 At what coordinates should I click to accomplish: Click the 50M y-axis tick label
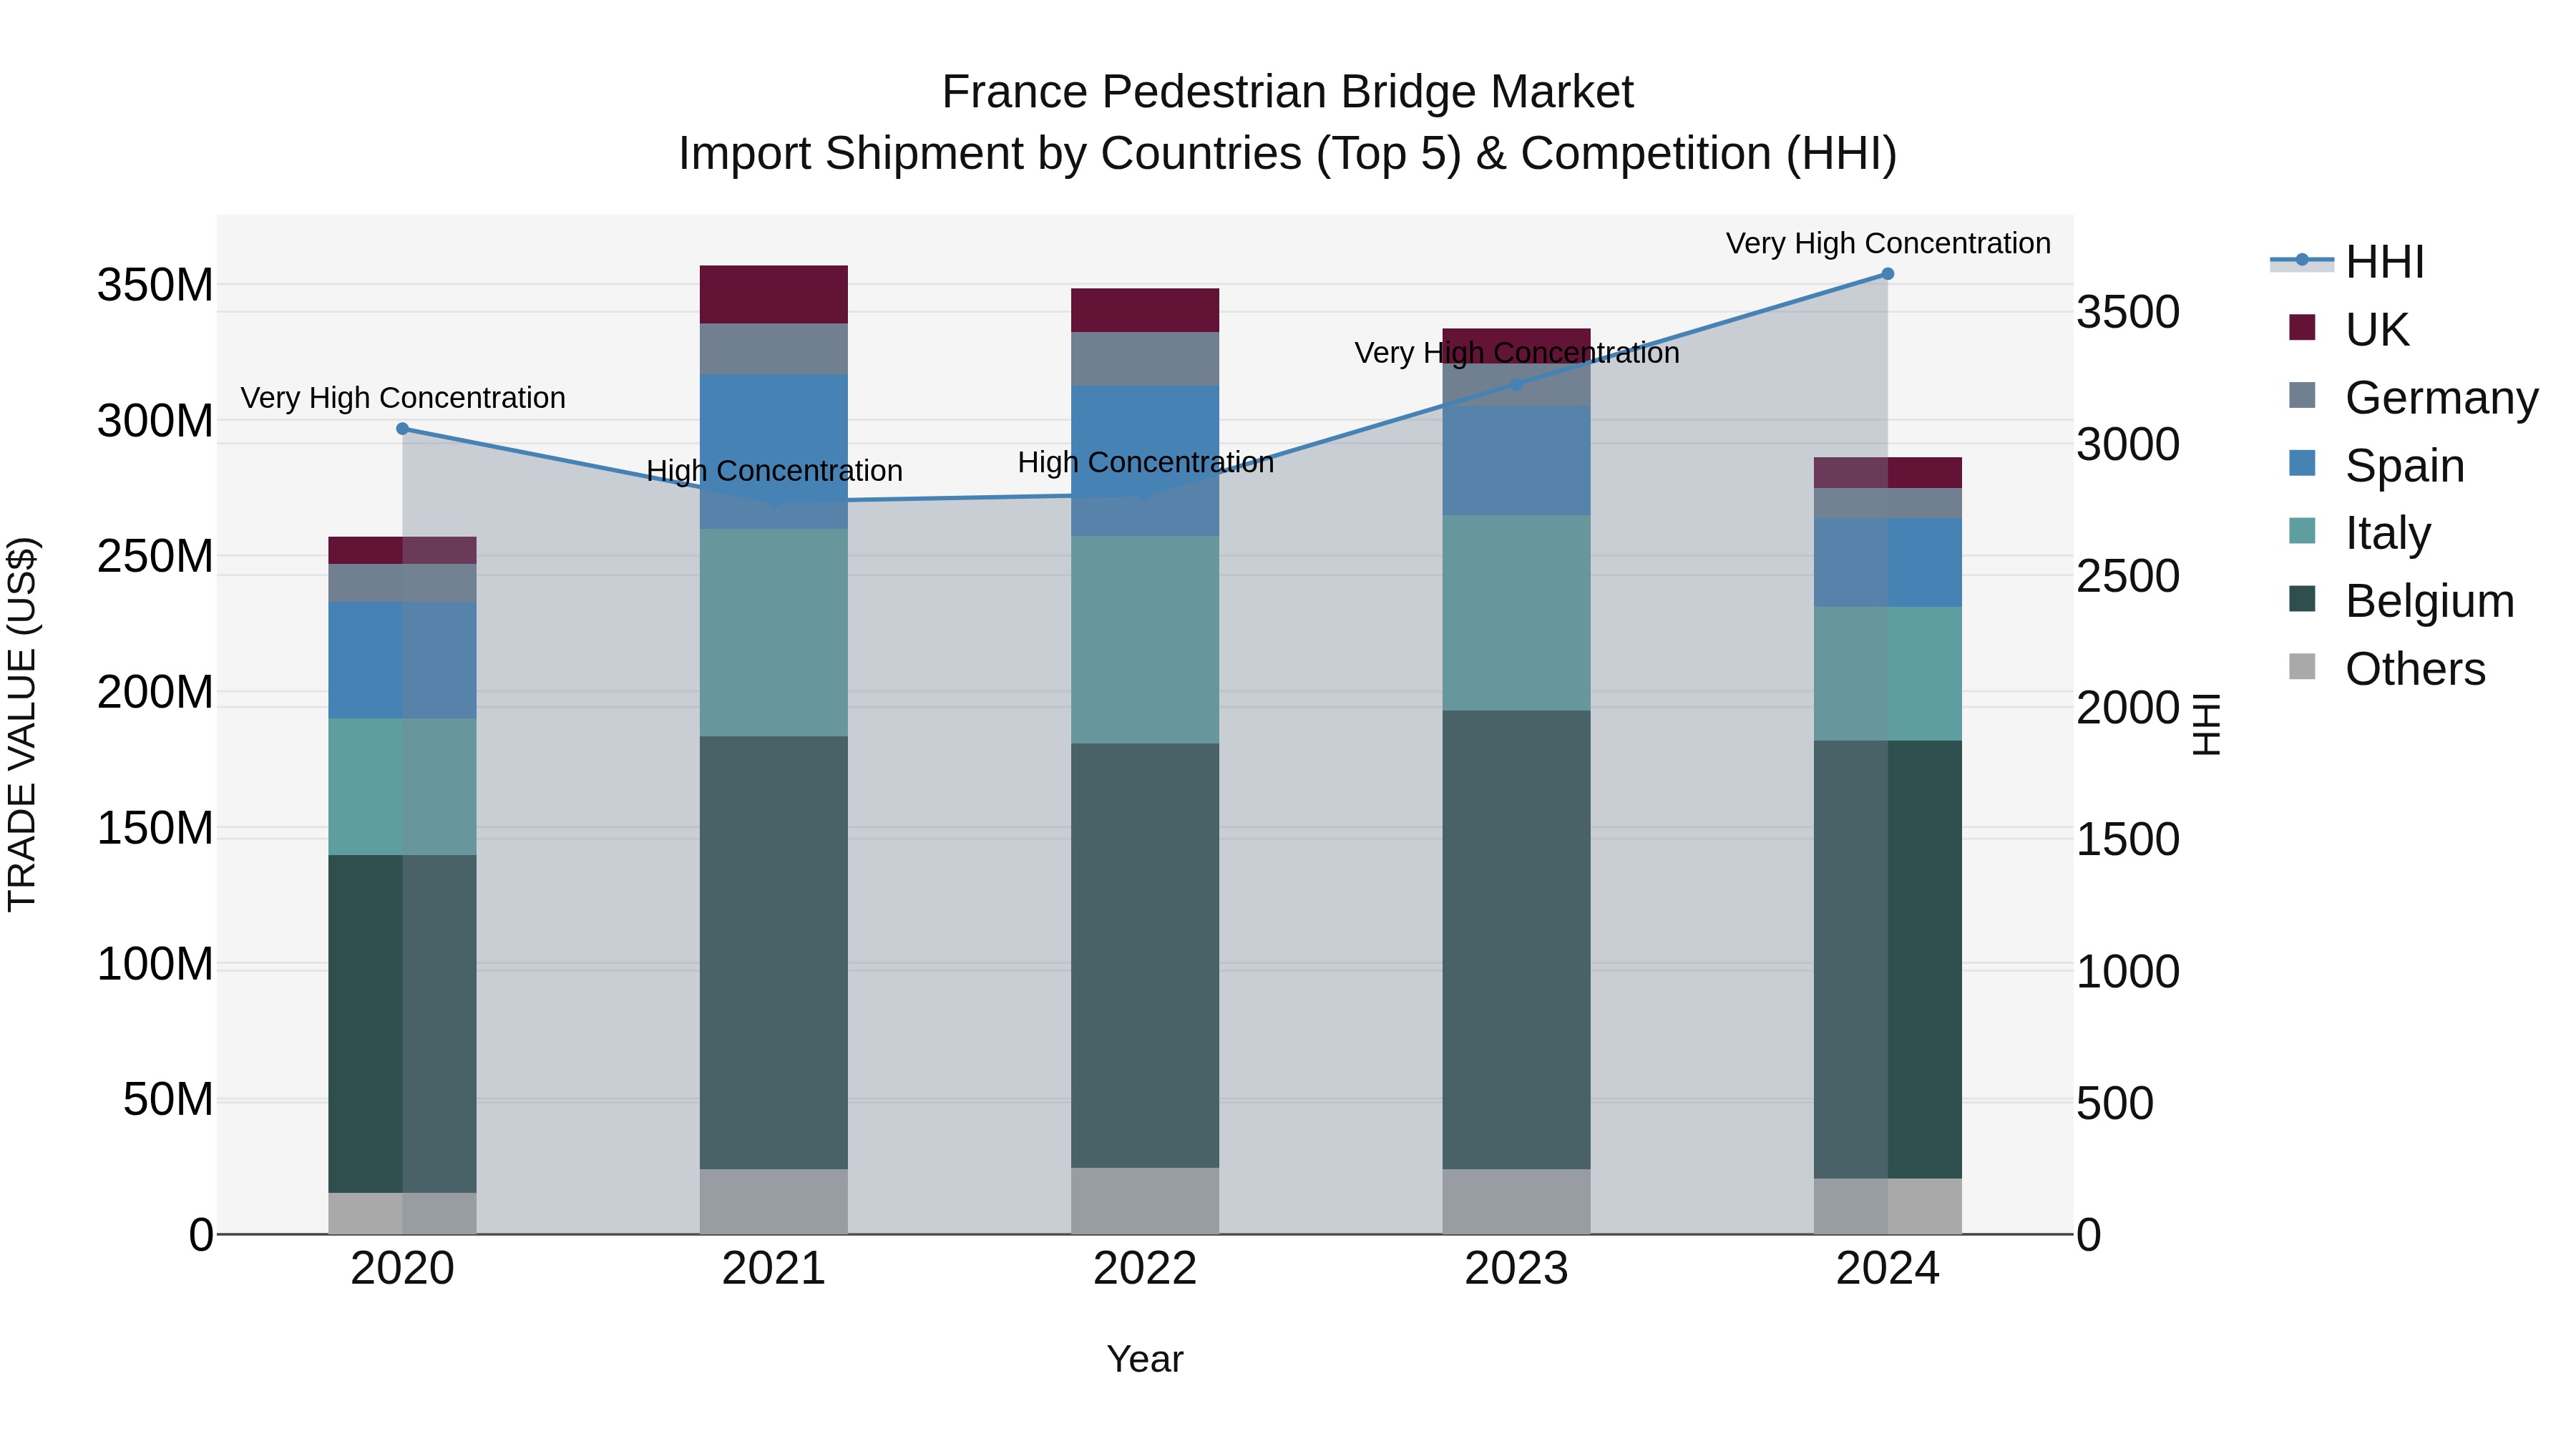[x=168, y=1100]
